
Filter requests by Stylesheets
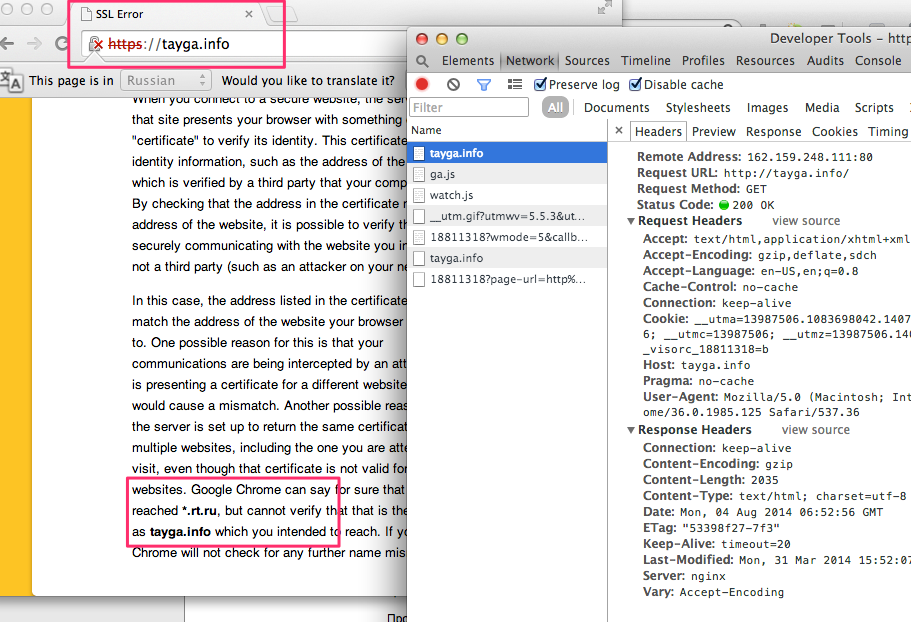coord(698,107)
